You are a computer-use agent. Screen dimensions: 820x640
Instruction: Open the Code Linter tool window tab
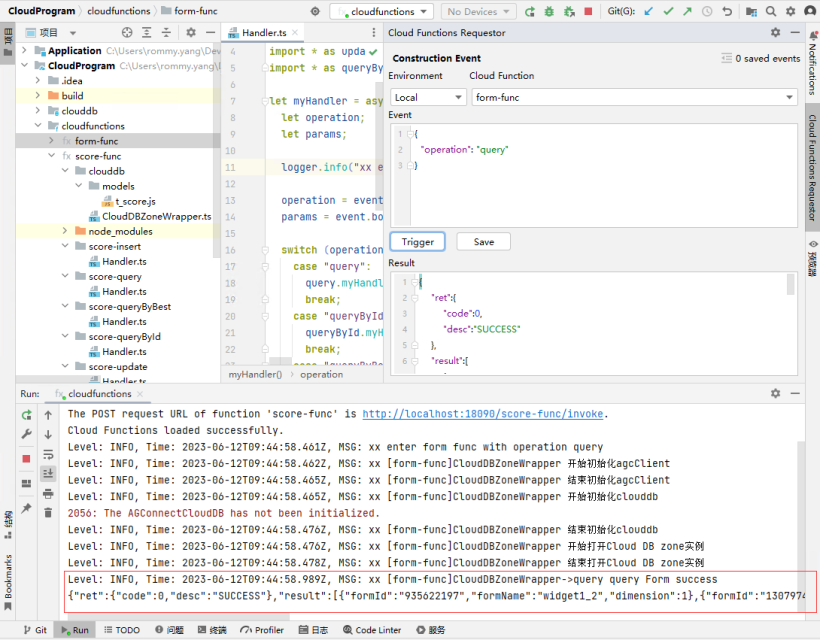point(372,630)
